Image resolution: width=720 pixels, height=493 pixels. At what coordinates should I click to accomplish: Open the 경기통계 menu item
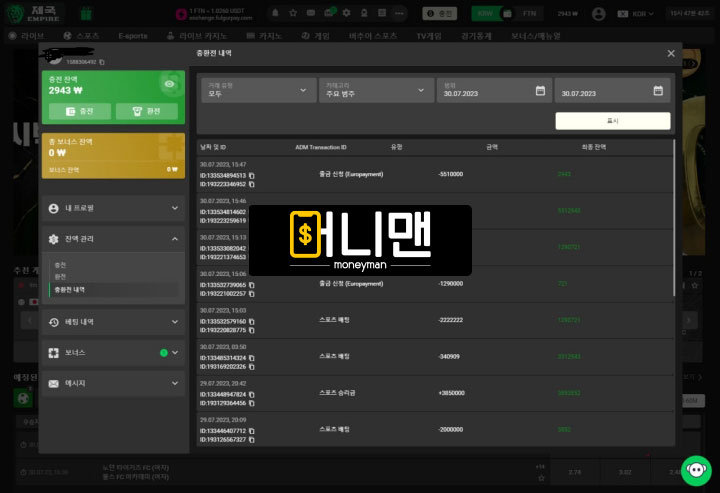(476, 36)
